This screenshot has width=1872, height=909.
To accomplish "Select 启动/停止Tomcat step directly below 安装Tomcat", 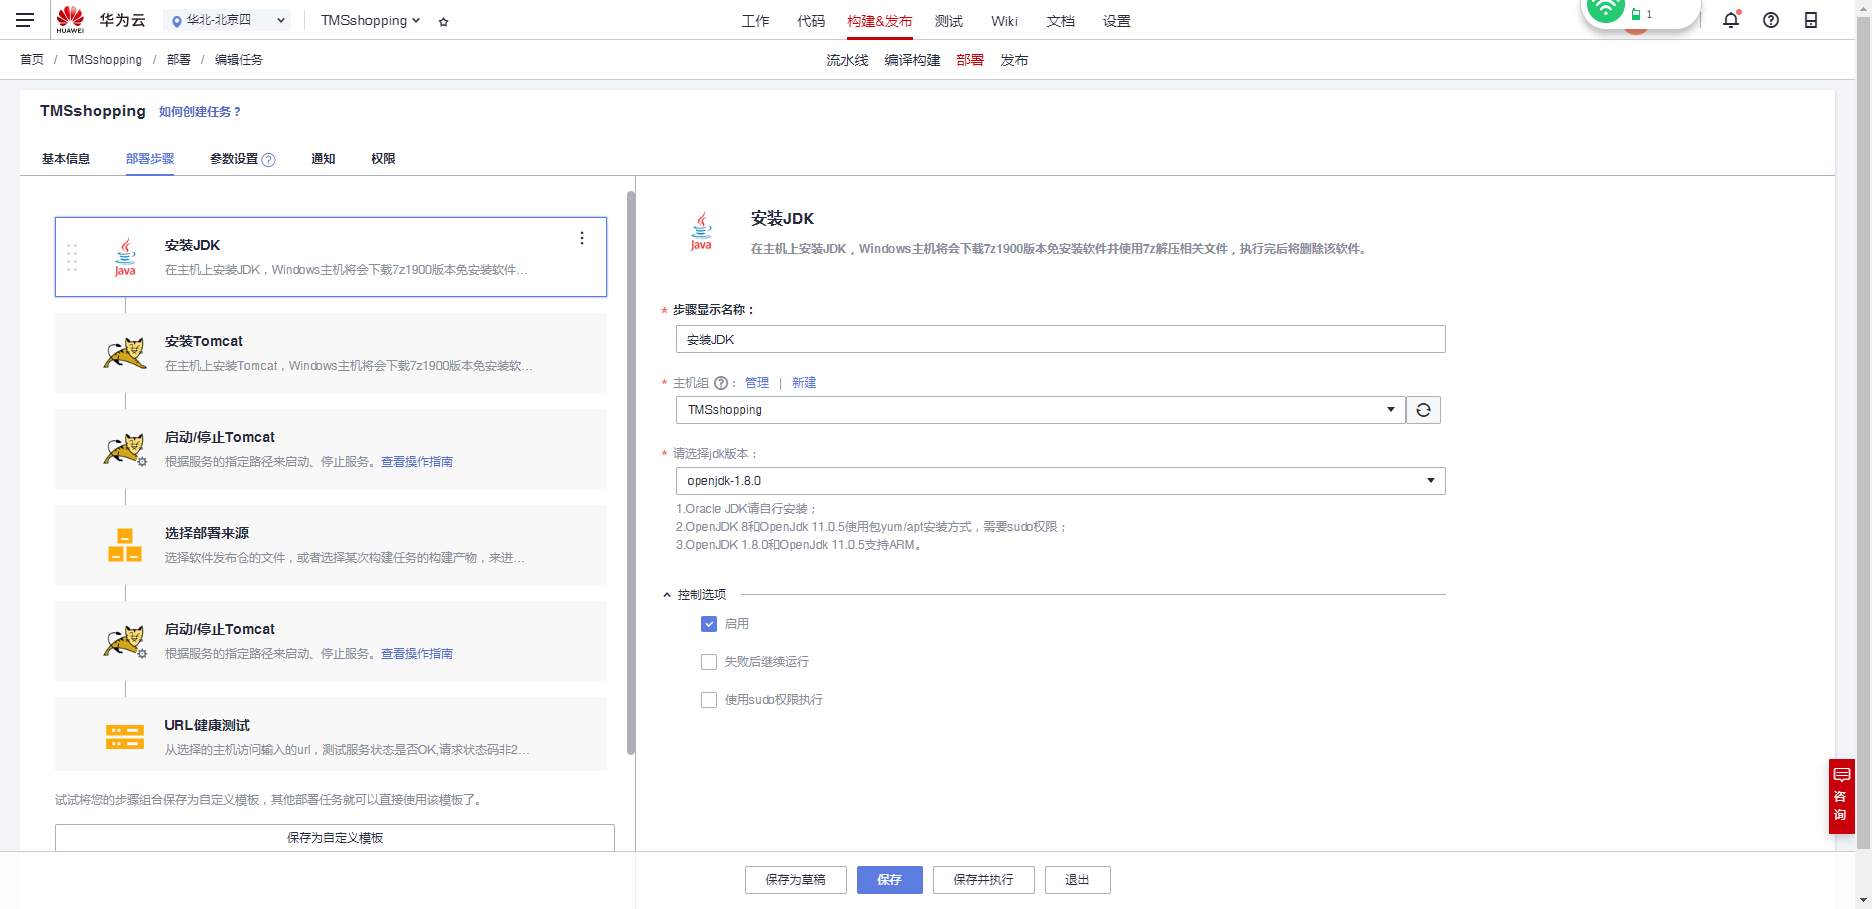I will click(x=331, y=449).
